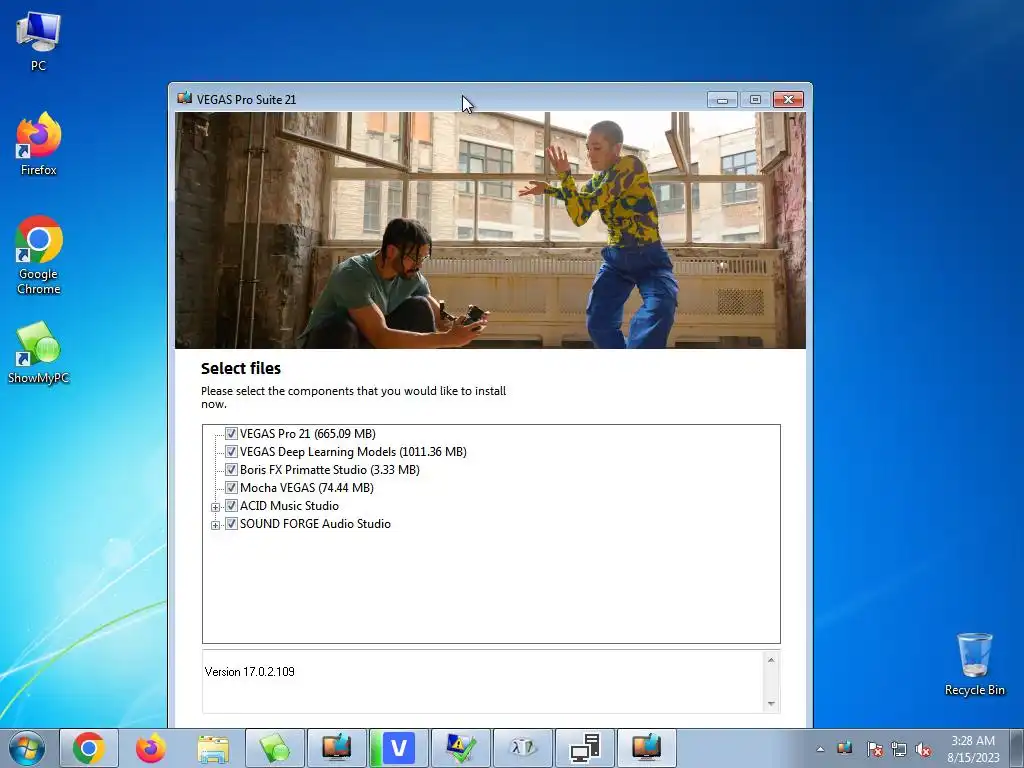Select 'Boris FX Primatte Studio (3.33 MB)' text
The width and height of the screenshot is (1024, 768).
330,470
